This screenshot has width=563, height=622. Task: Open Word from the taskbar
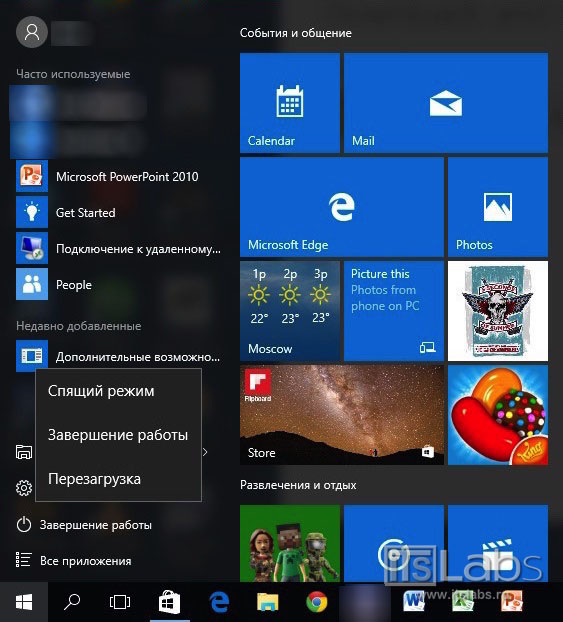pyautogui.click(x=414, y=602)
